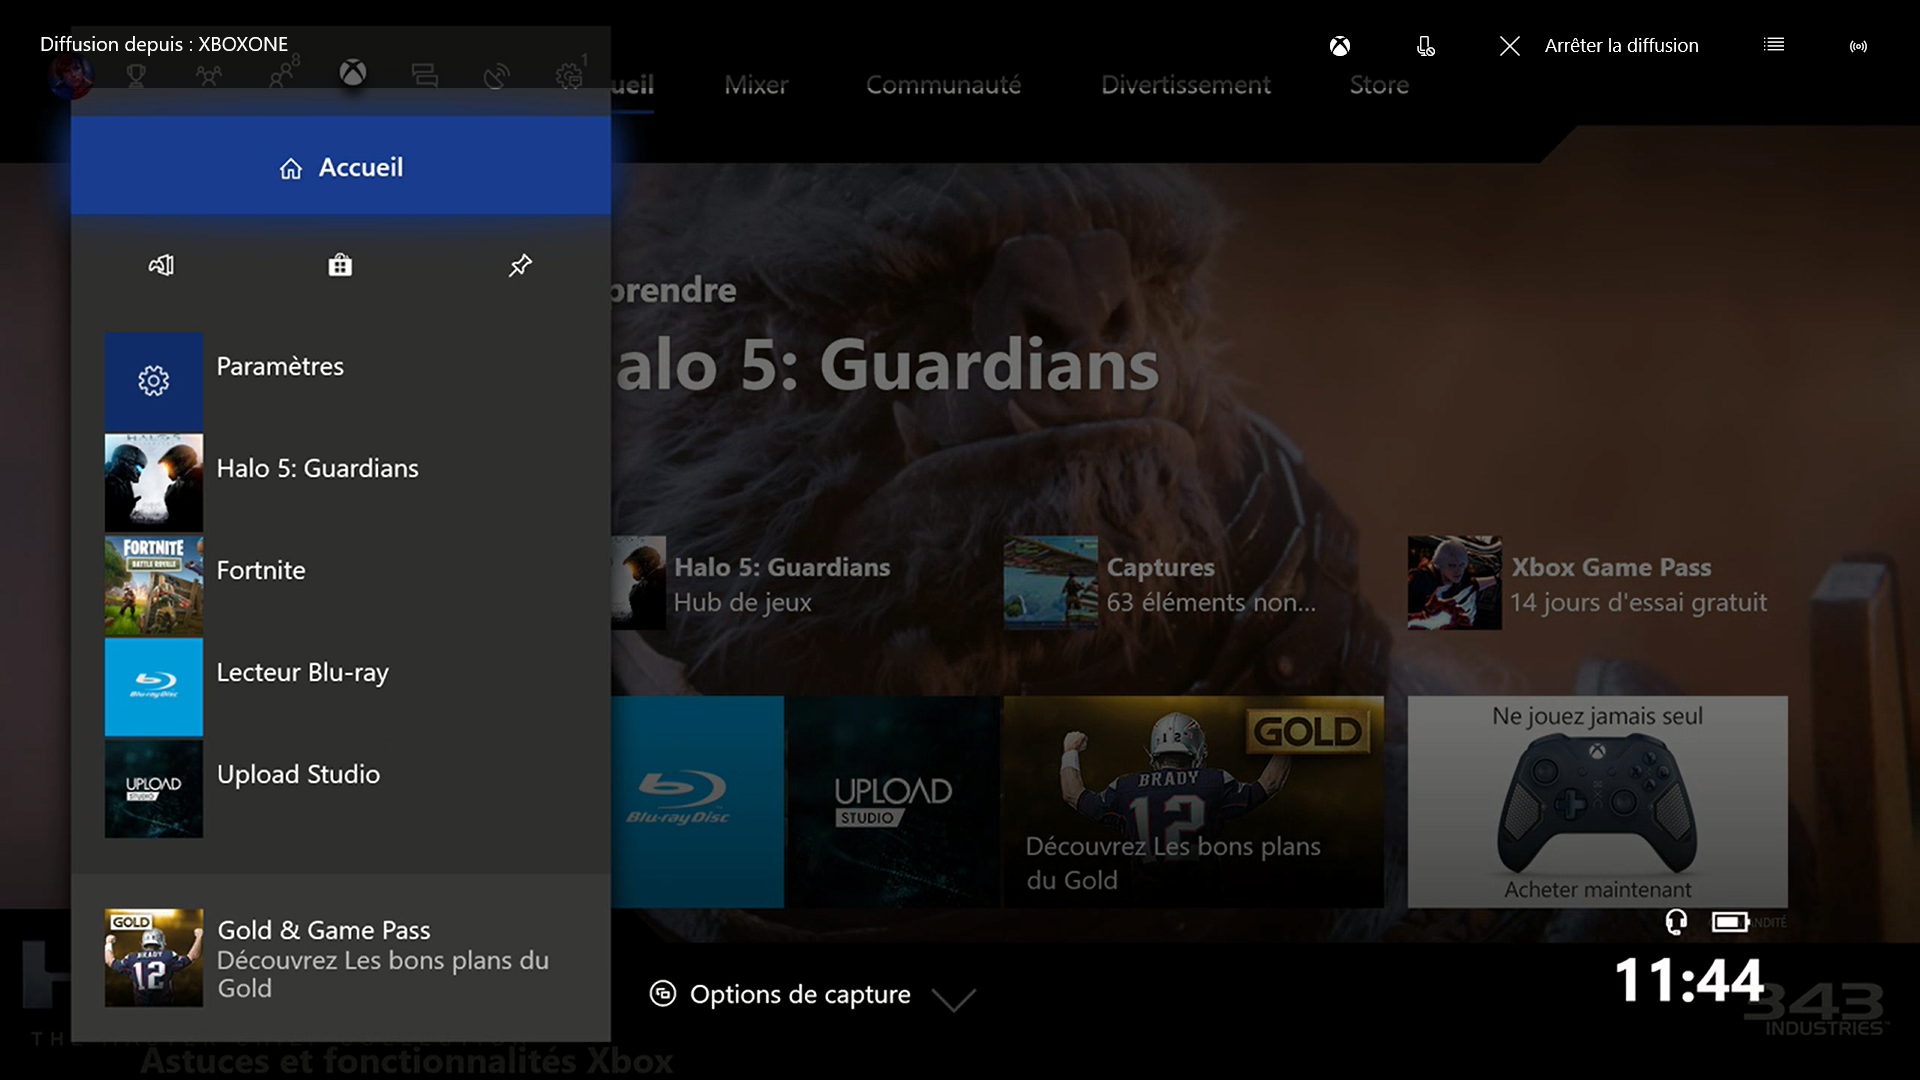1920x1080 pixels.
Task: Select the Accueil home button
Action: pyautogui.click(x=341, y=167)
